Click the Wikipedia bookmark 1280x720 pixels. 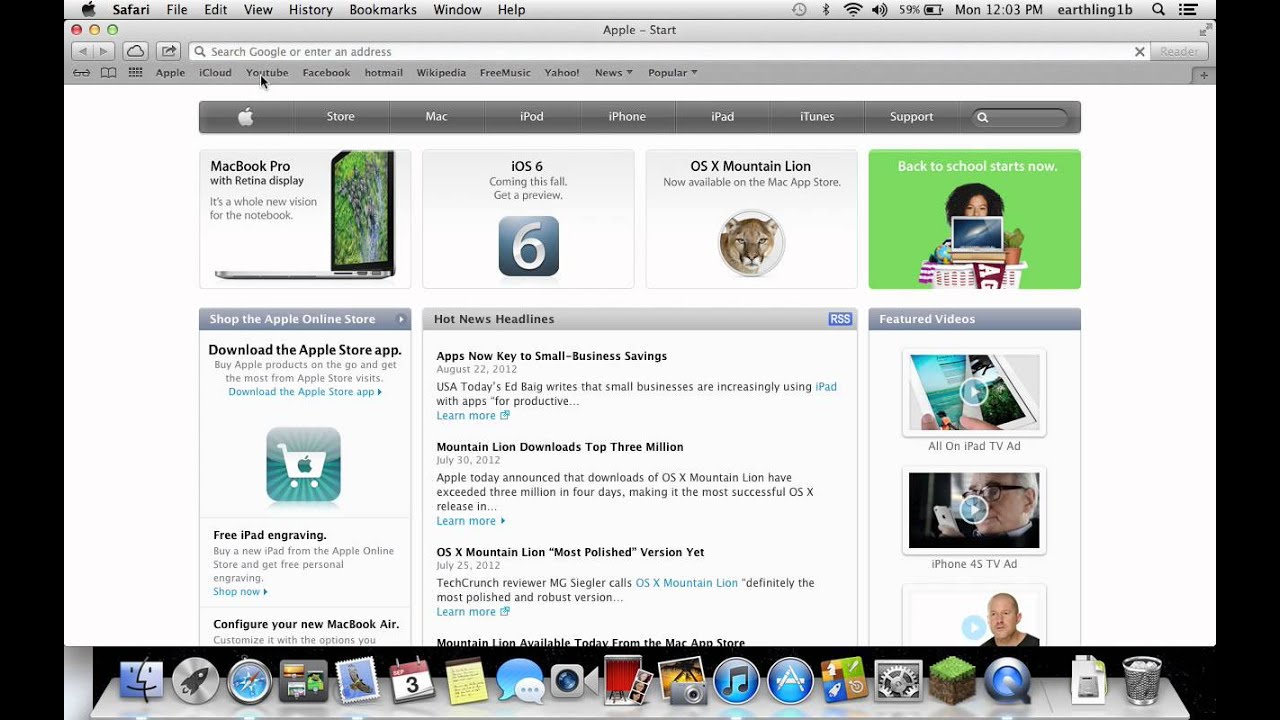point(441,73)
